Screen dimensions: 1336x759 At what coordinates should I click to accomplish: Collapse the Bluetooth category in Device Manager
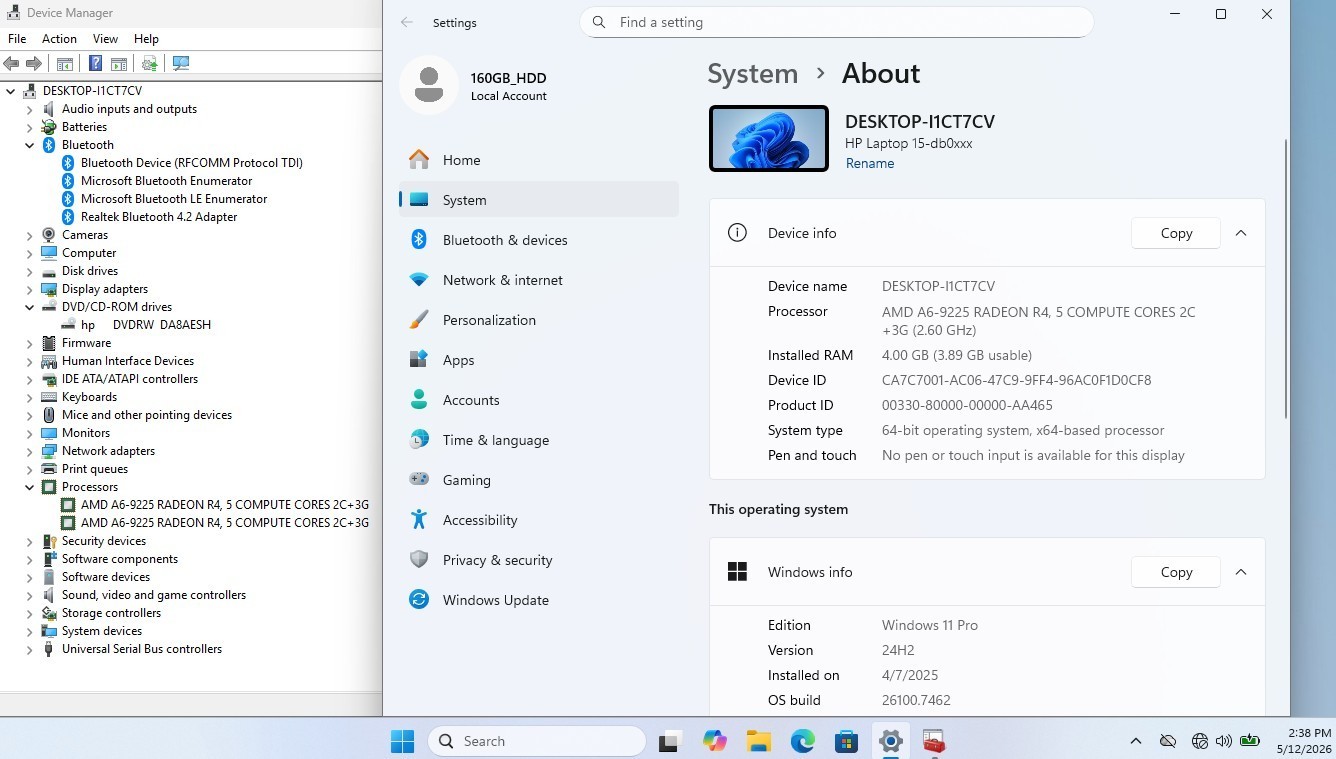30,145
